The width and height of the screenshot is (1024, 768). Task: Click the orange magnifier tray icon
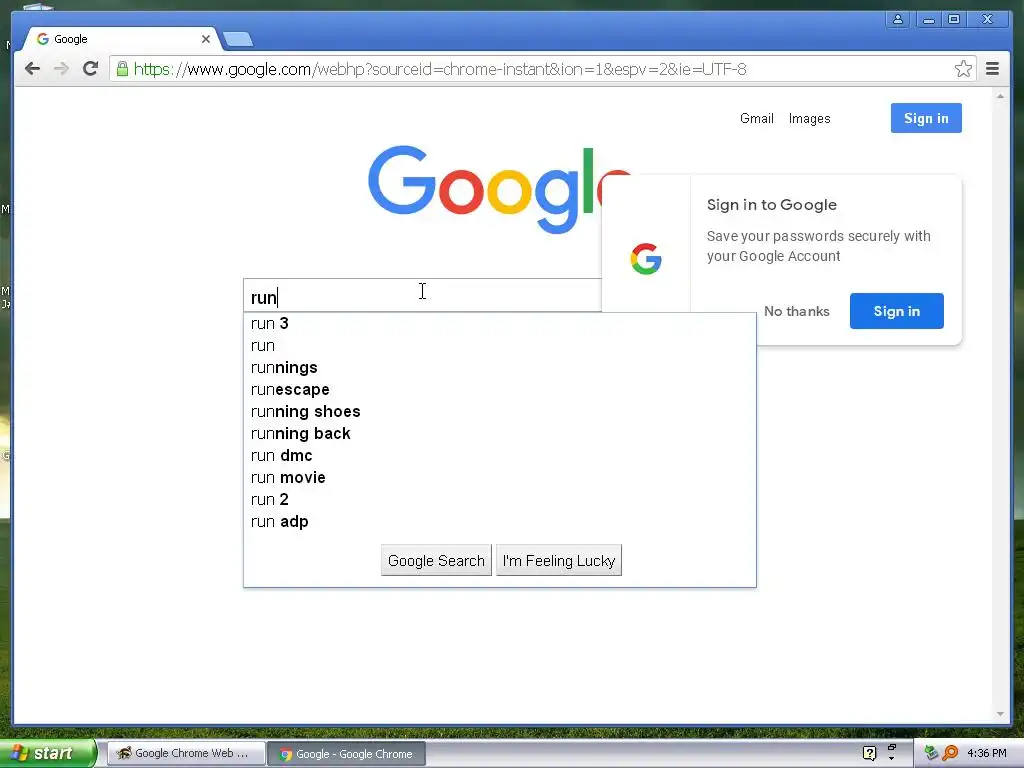pyautogui.click(x=950, y=753)
